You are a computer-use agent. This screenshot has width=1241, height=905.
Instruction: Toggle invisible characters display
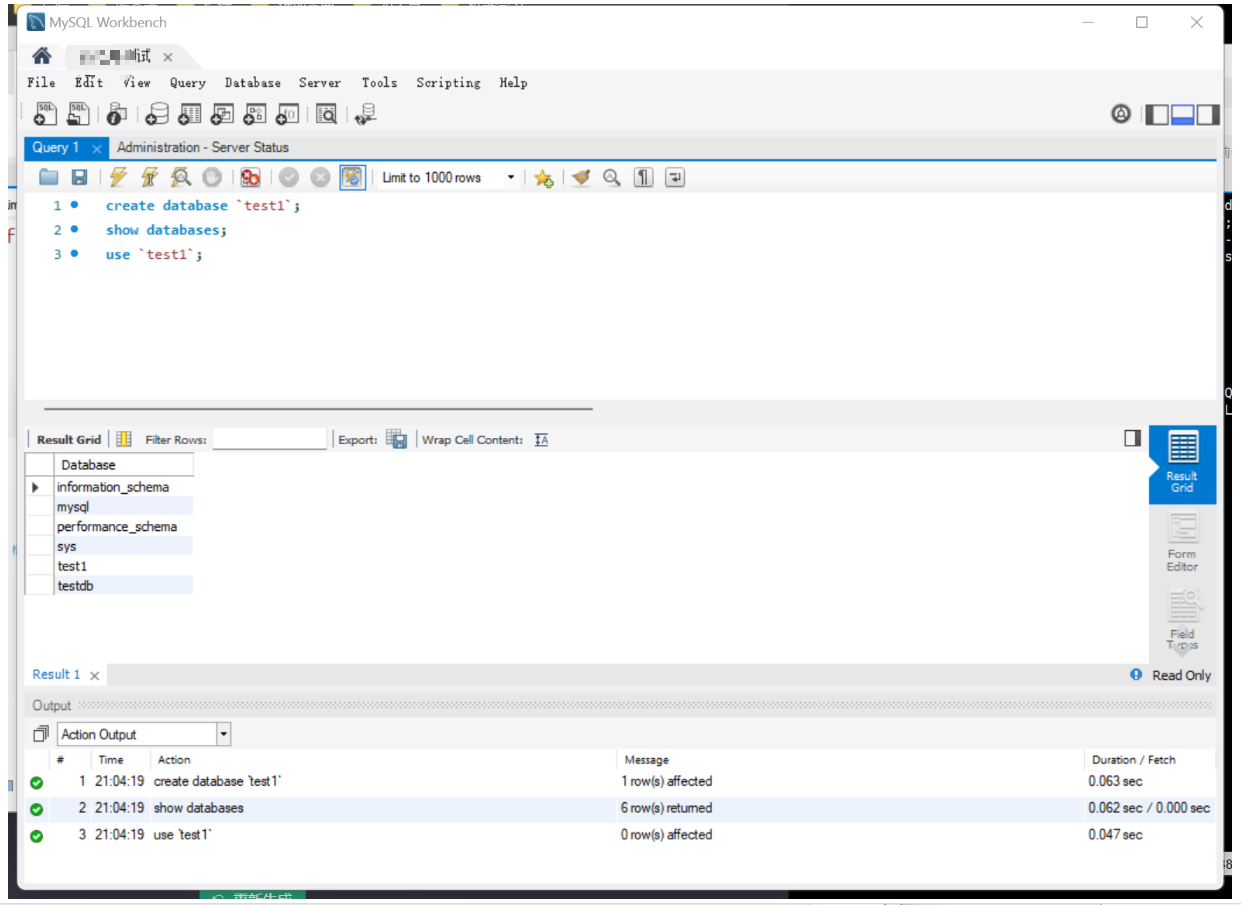644,178
